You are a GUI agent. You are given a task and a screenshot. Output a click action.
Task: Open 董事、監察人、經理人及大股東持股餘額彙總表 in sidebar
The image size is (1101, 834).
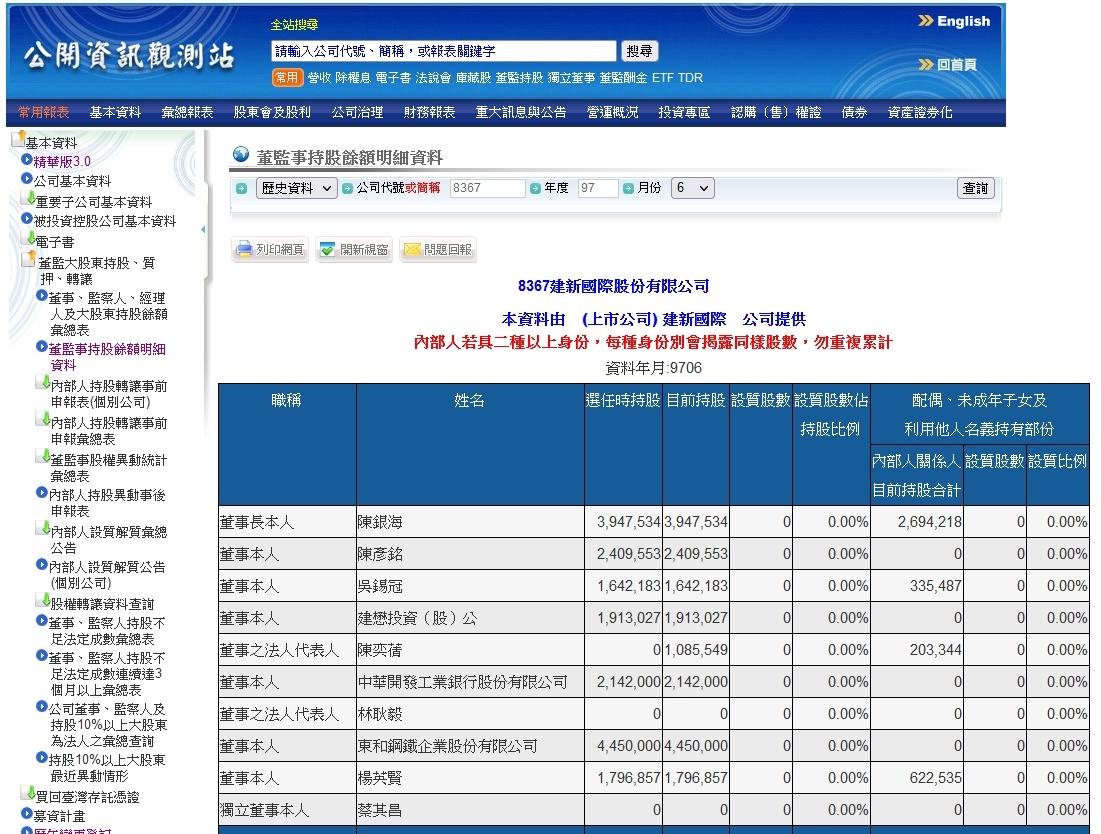[108, 314]
